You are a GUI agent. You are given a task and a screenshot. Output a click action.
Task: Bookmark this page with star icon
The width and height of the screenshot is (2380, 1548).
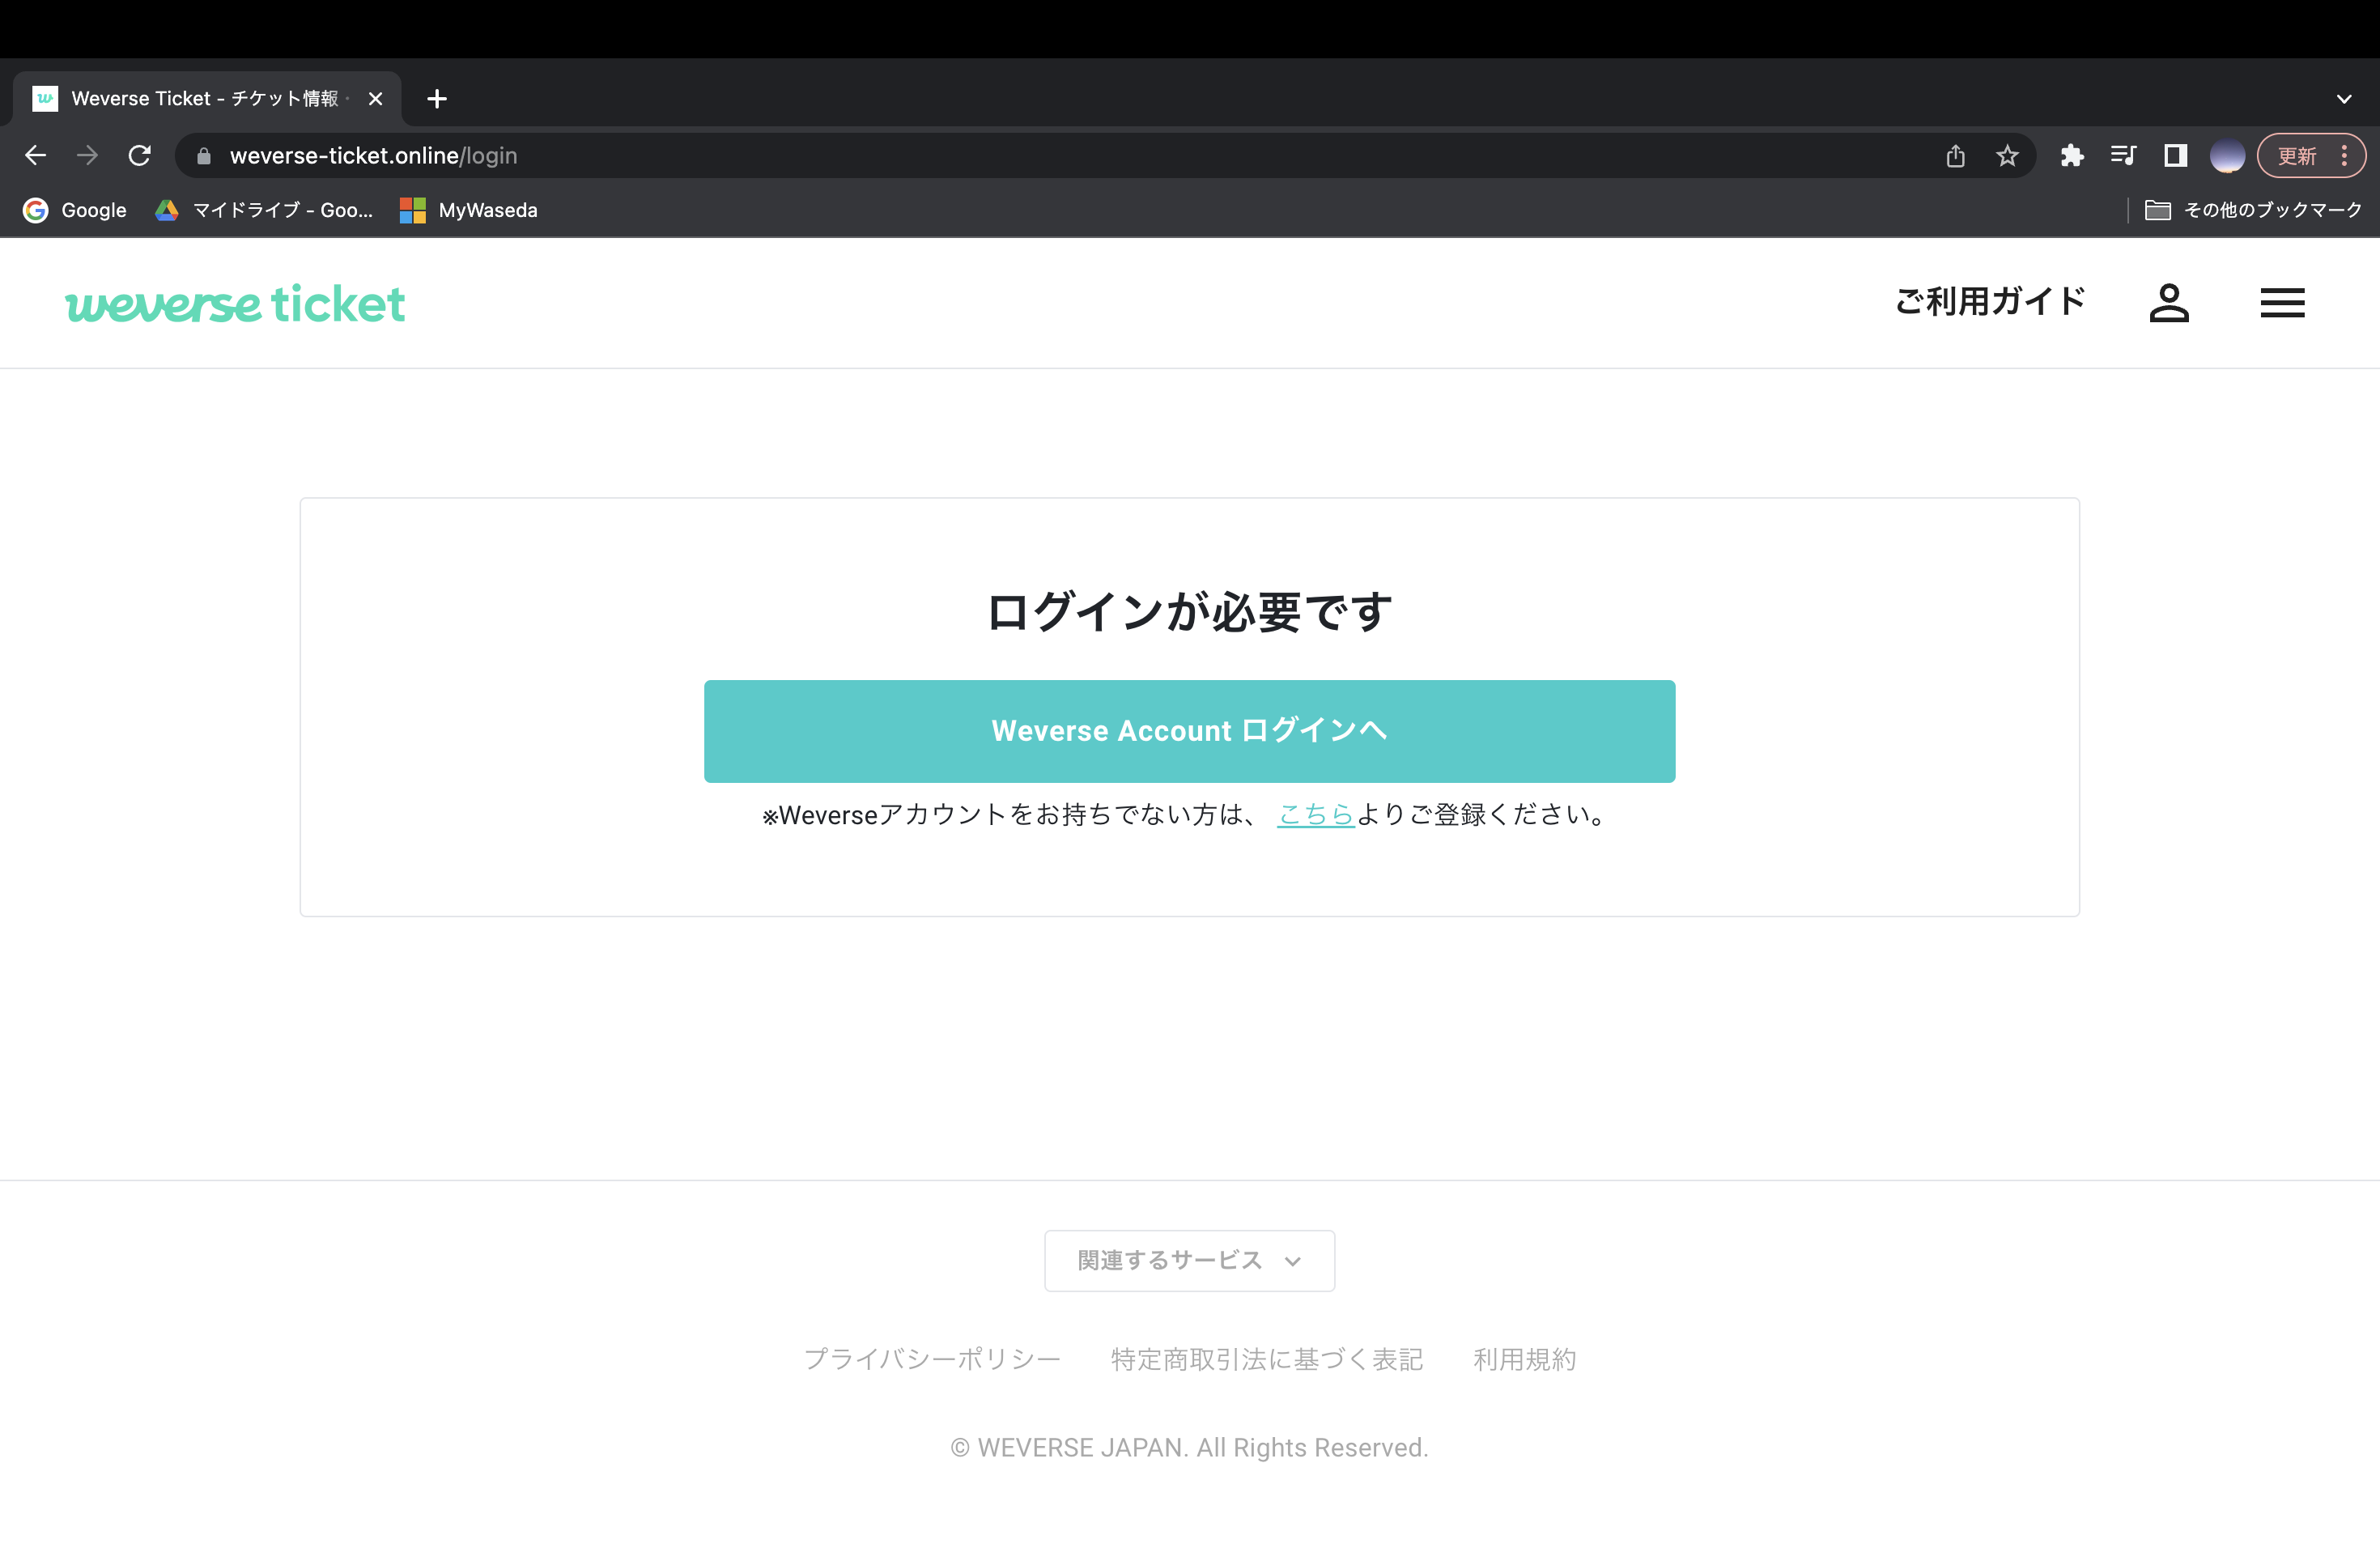[2006, 156]
